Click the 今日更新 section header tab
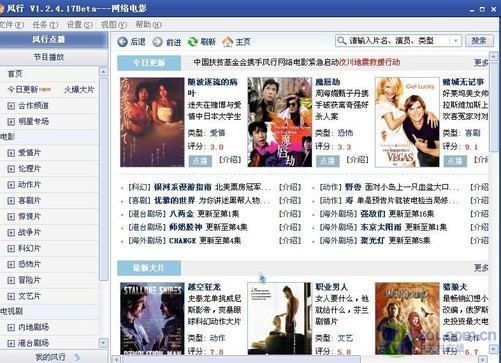Screen dimensions: 501x363 149,63
